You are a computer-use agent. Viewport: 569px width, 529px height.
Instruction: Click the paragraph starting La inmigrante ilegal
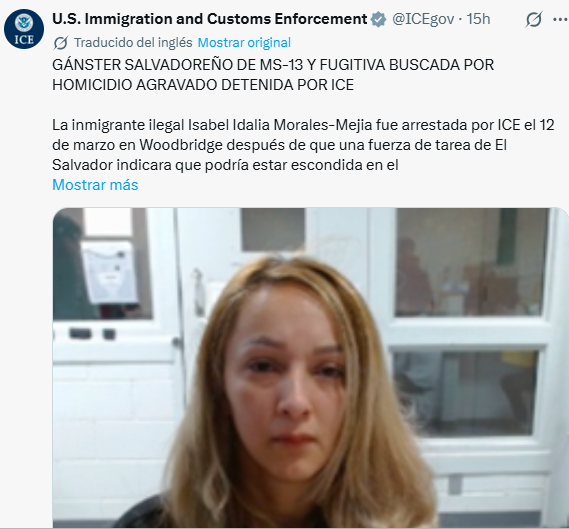[x=303, y=145]
